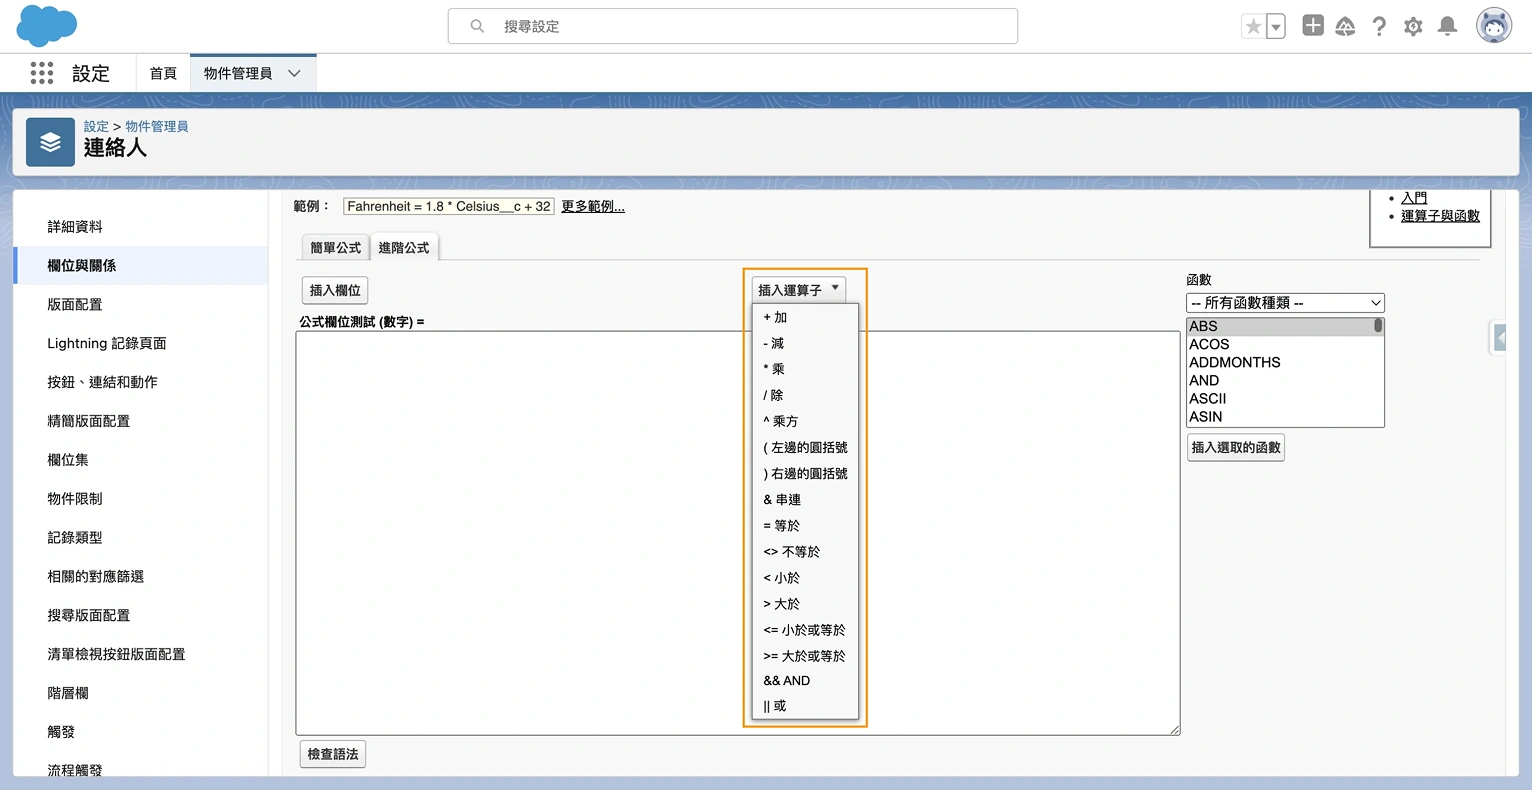The height and width of the screenshot is (790, 1532).
Task: Select the 乘 operator from the menu
Action: [x=773, y=369]
